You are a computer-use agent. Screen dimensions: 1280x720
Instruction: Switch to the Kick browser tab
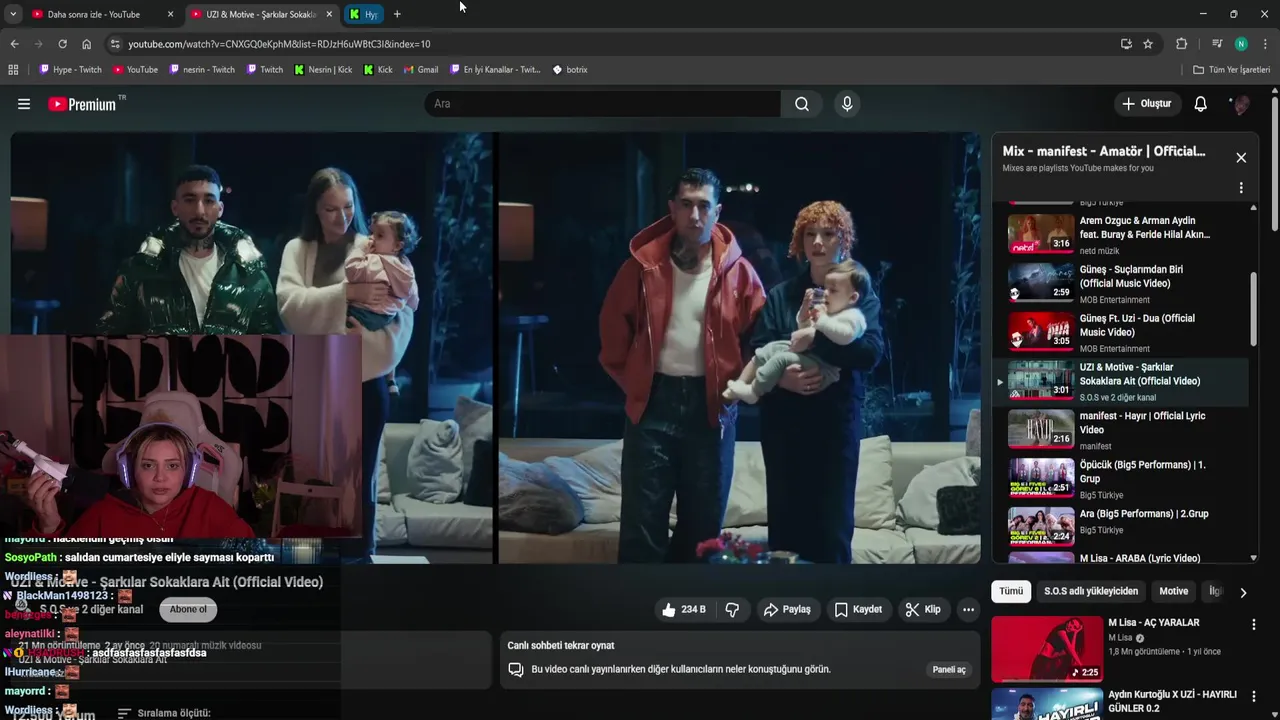364,14
